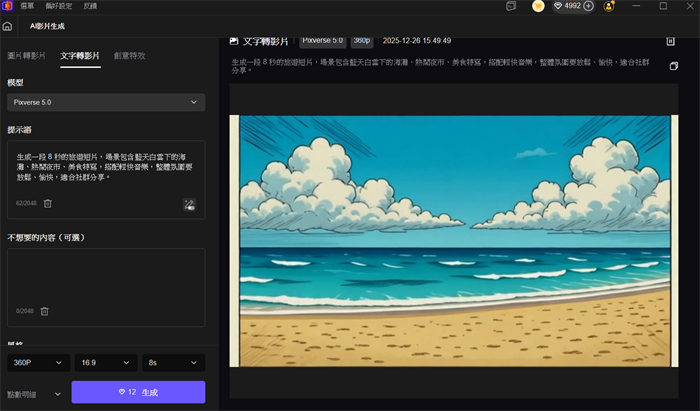This screenshot has height=411, width=700.
Task: Click the 360p result tag
Action: (362, 41)
